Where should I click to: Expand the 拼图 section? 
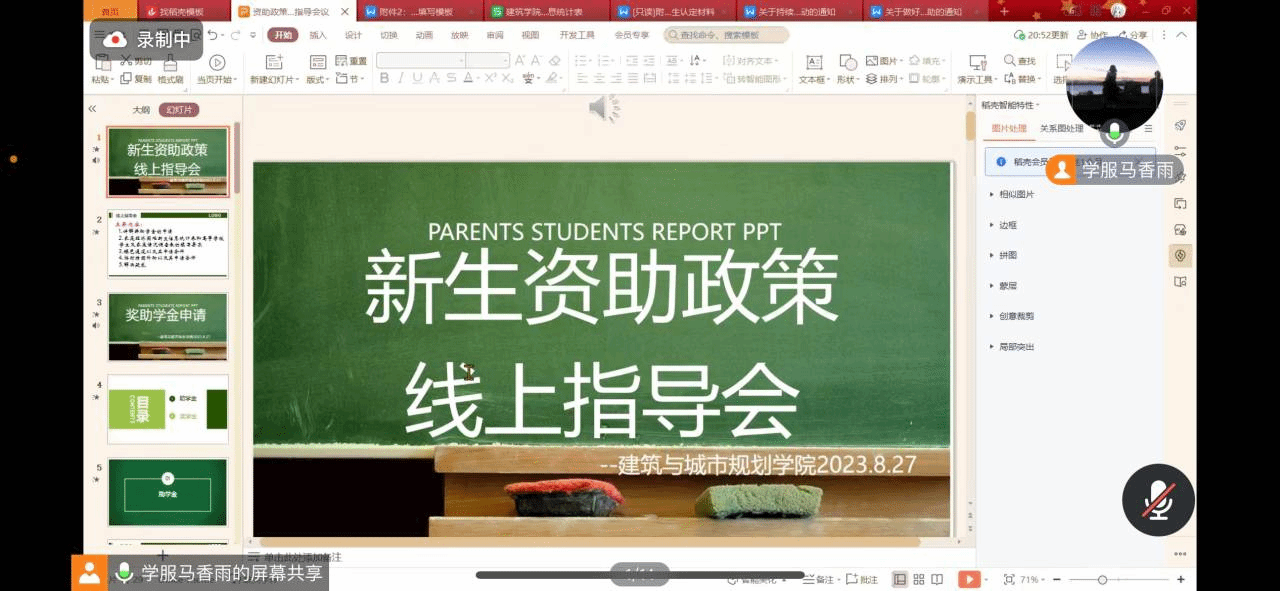(x=1004, y=256)
